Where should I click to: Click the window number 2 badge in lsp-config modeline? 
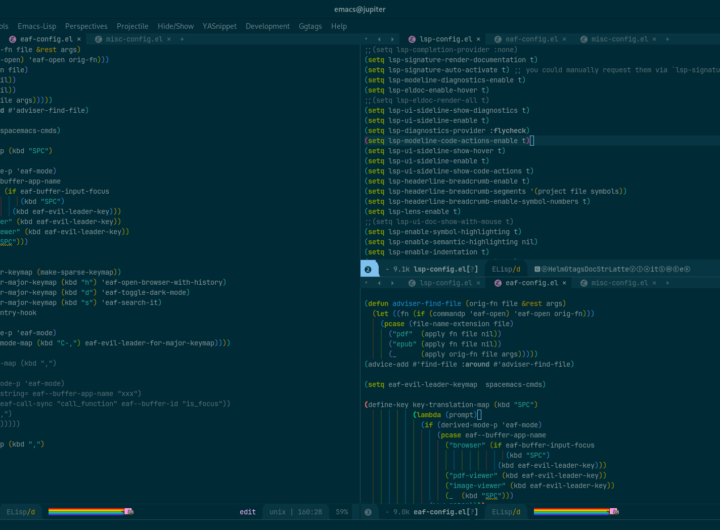[x=368, y=269]
